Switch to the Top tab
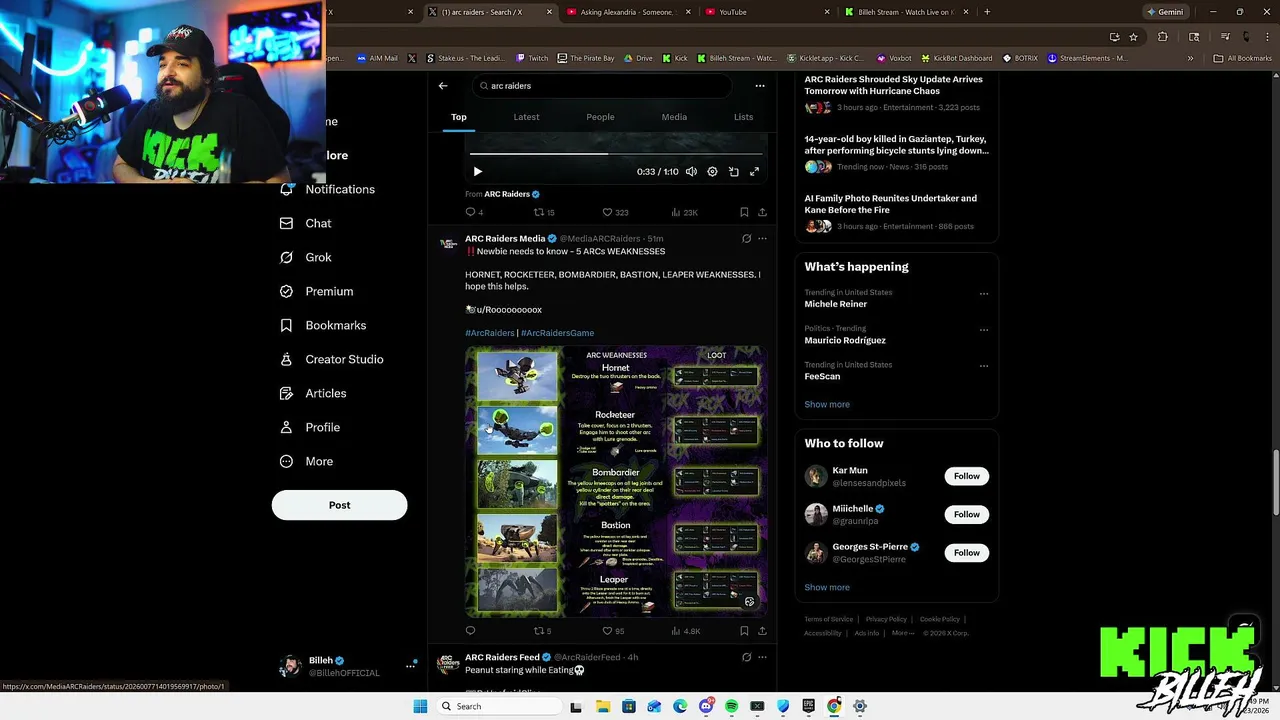1280x720 pixels. tap(458, 117)
